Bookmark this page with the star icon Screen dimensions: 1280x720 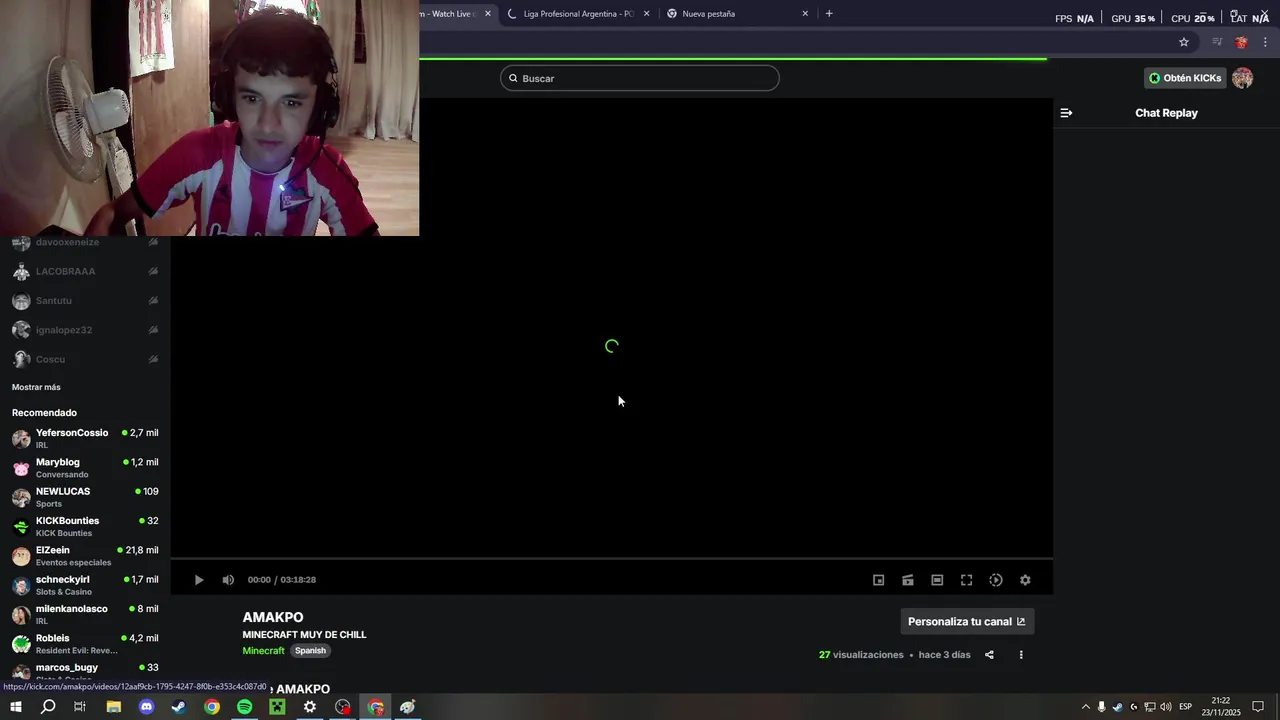tap(1184, 42)
